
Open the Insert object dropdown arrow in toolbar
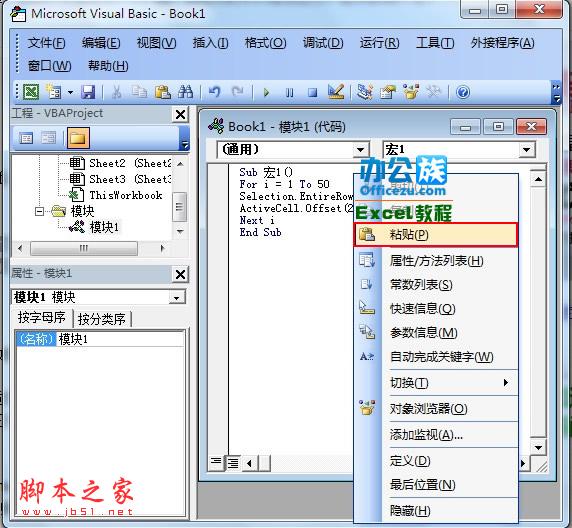(x=70, y=92)
